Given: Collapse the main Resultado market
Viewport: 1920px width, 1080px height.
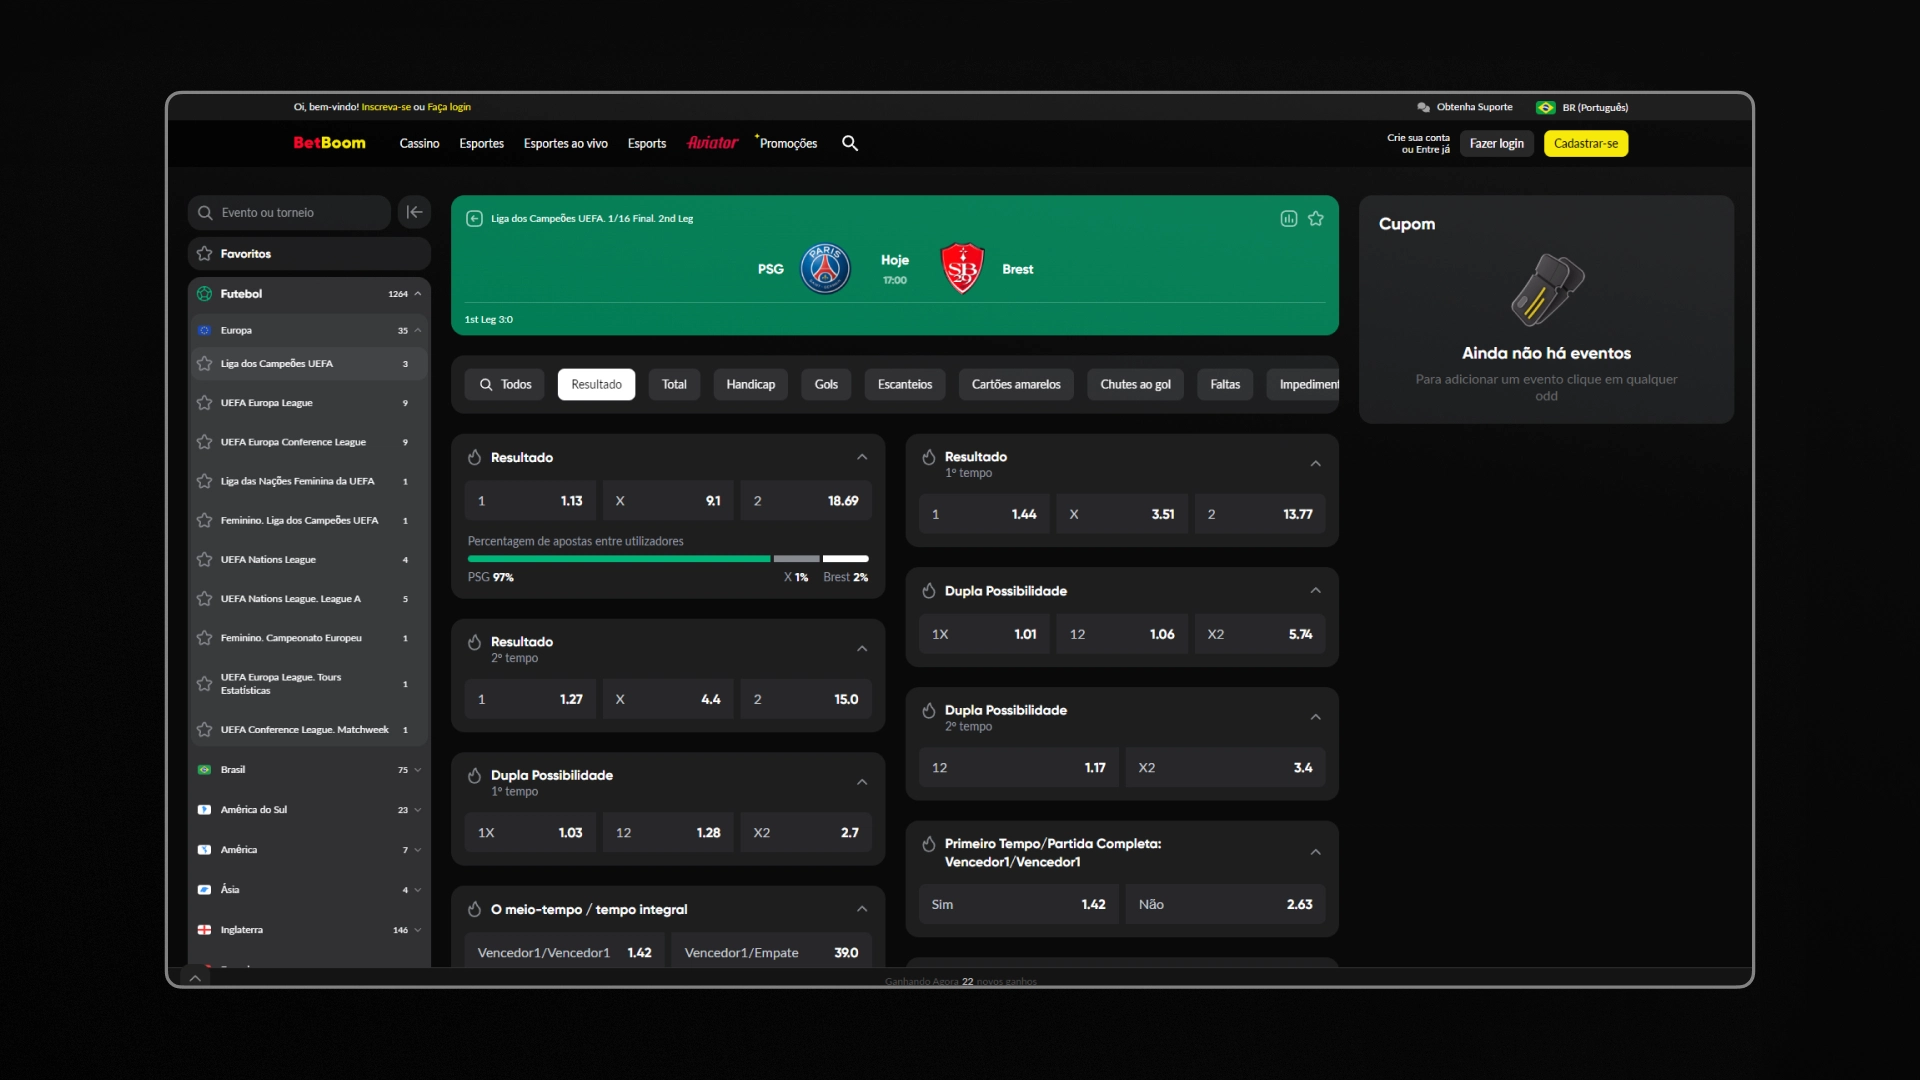Looking at the screenshot, I should click(862, 457).
